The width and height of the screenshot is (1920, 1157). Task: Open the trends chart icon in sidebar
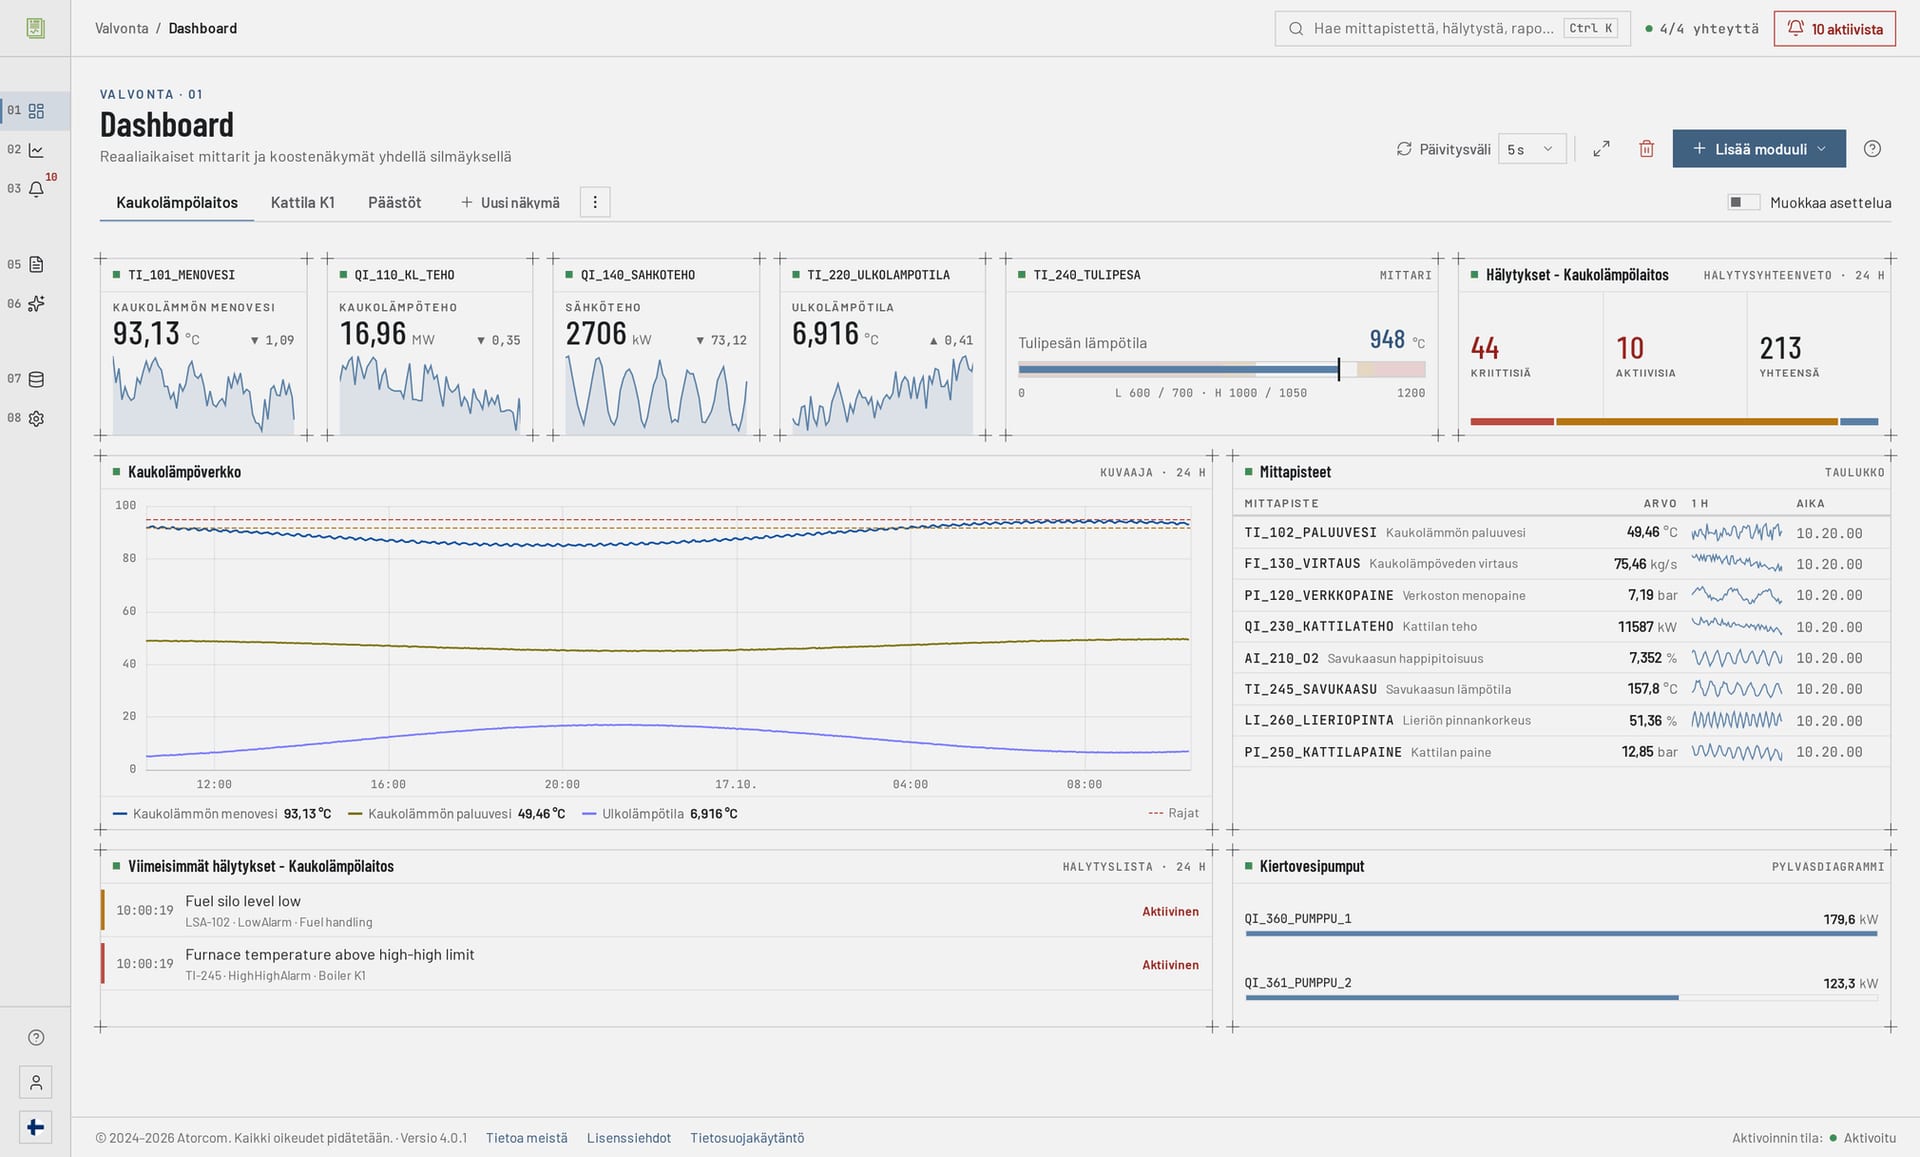[x=36, y=150]
